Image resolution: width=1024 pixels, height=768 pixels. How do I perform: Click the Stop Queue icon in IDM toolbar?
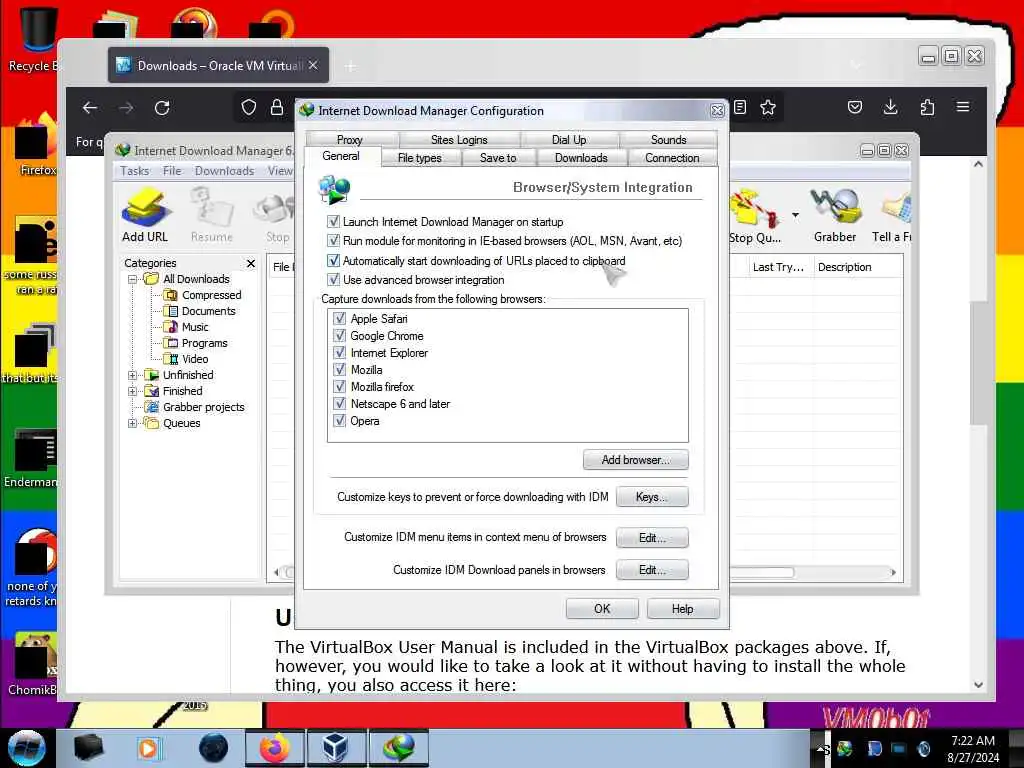756,216
